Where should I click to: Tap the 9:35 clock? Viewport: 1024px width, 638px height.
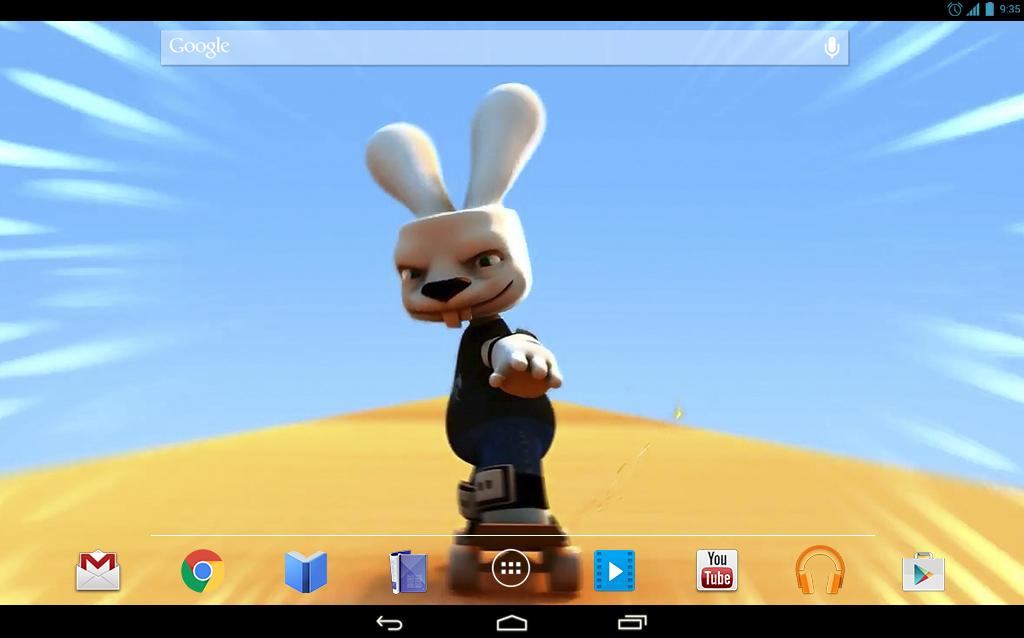coord(1010,9)
